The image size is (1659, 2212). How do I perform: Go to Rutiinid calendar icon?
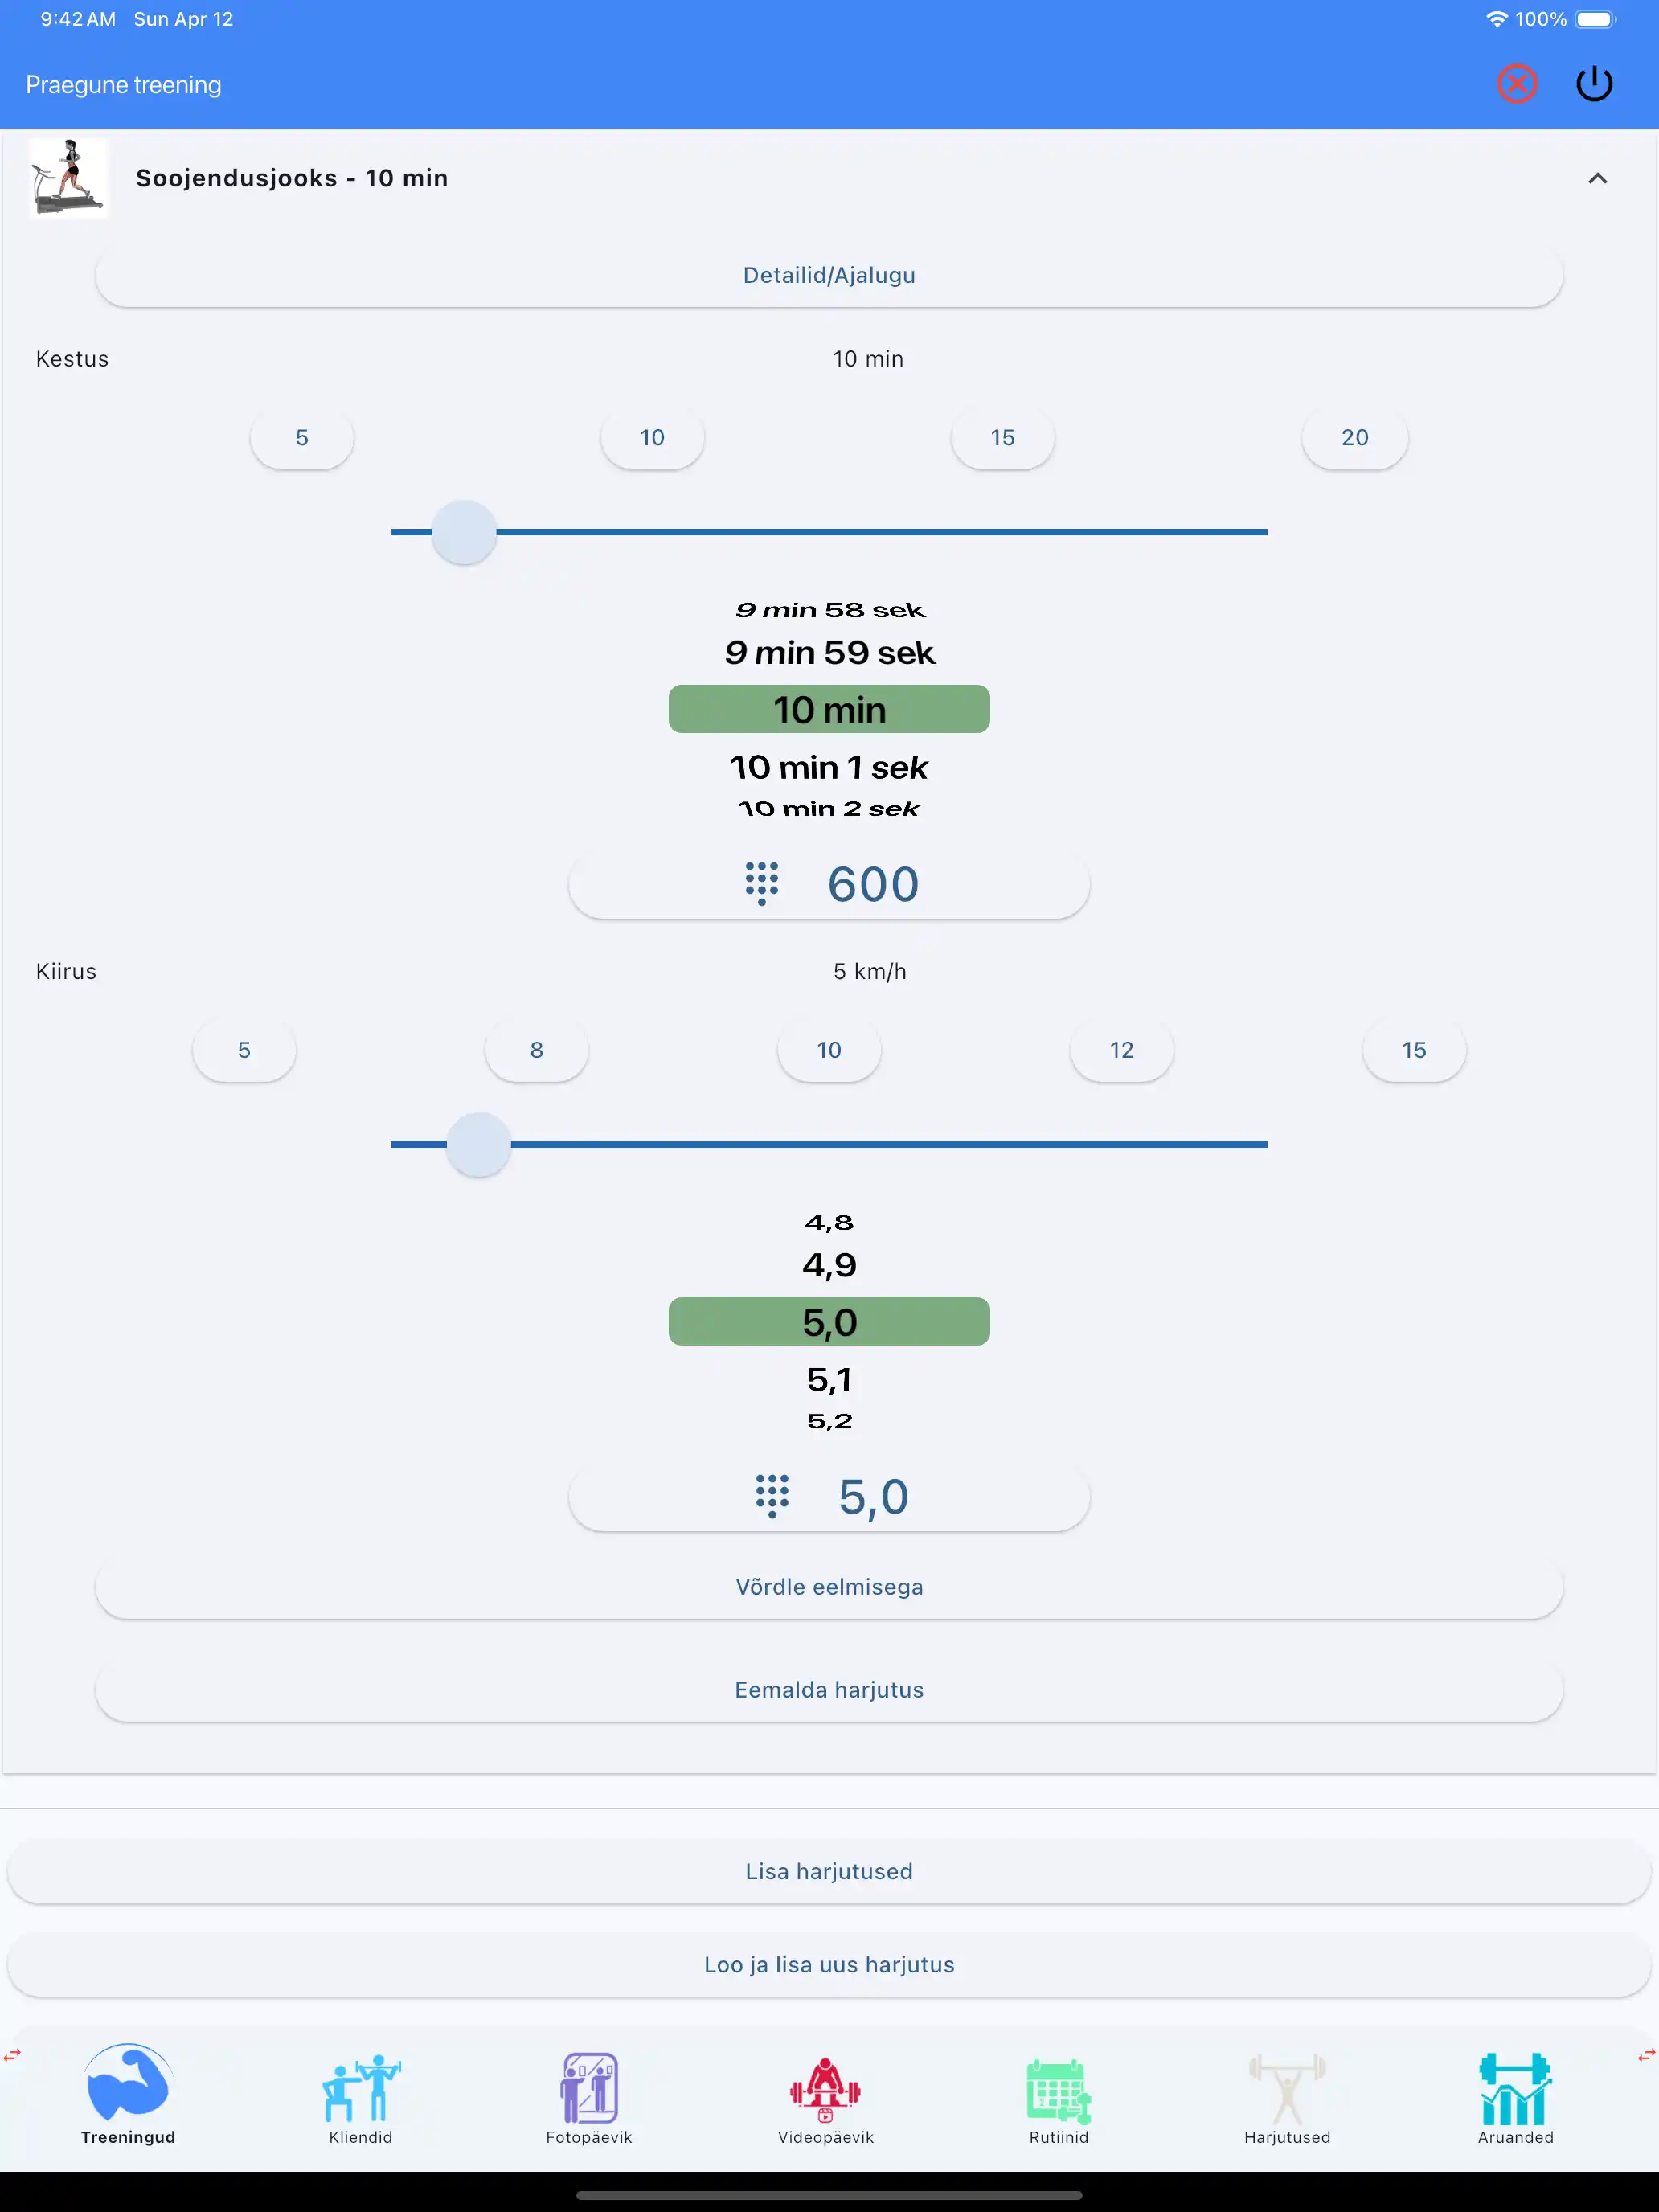click(x=1058, y=2090)
